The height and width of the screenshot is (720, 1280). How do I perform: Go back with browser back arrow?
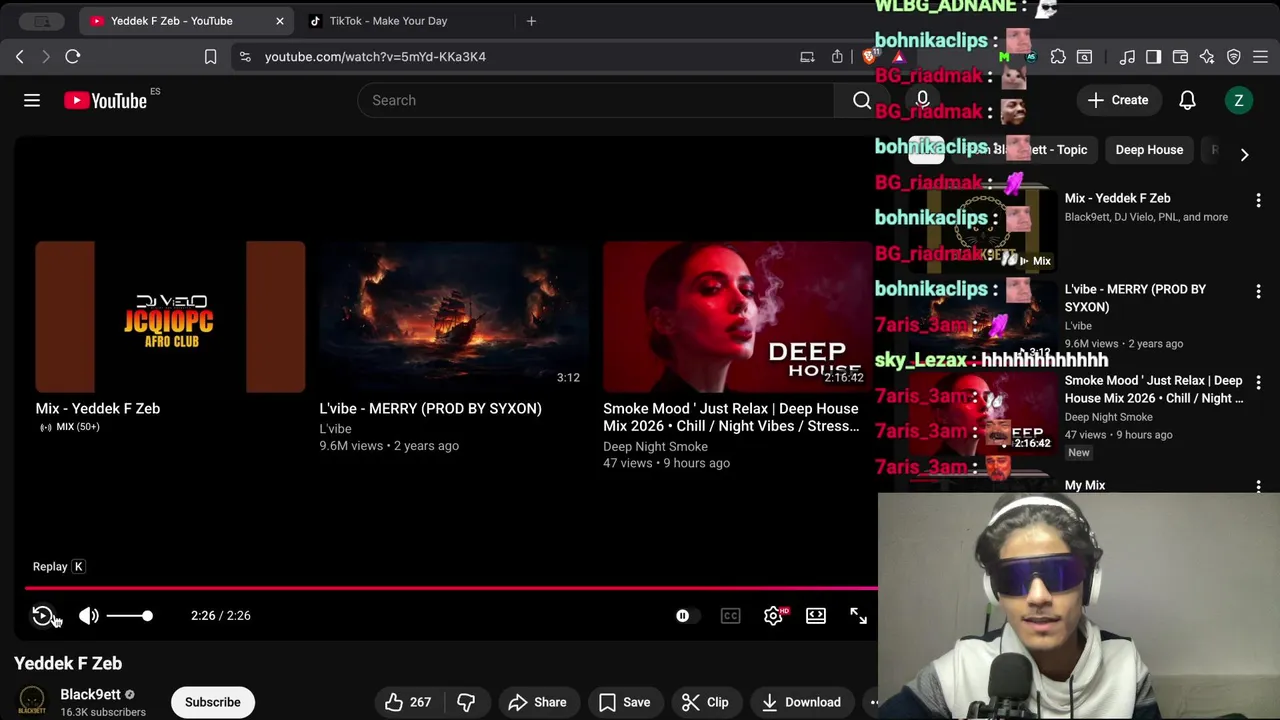(x=20, y=57)
